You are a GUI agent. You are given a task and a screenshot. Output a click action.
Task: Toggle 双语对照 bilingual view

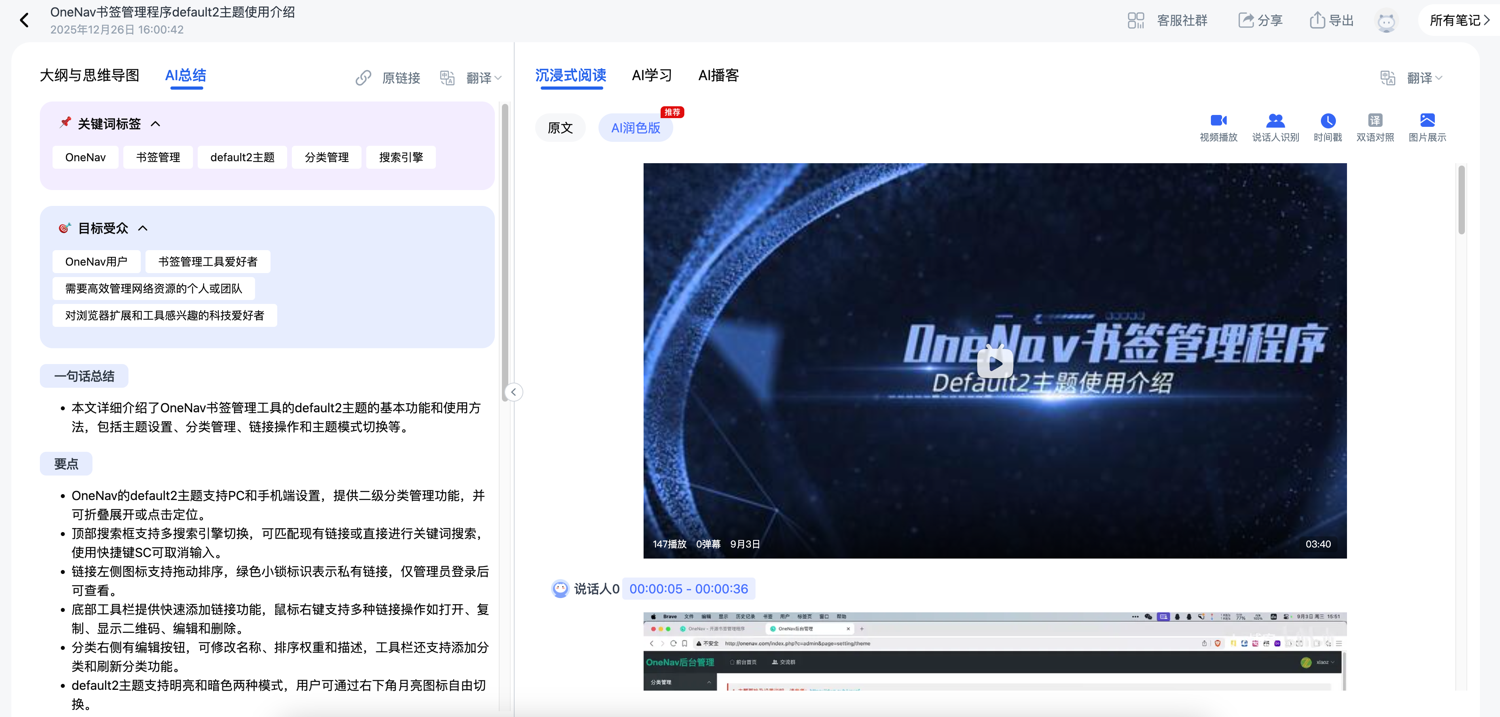coord(1375,121)
